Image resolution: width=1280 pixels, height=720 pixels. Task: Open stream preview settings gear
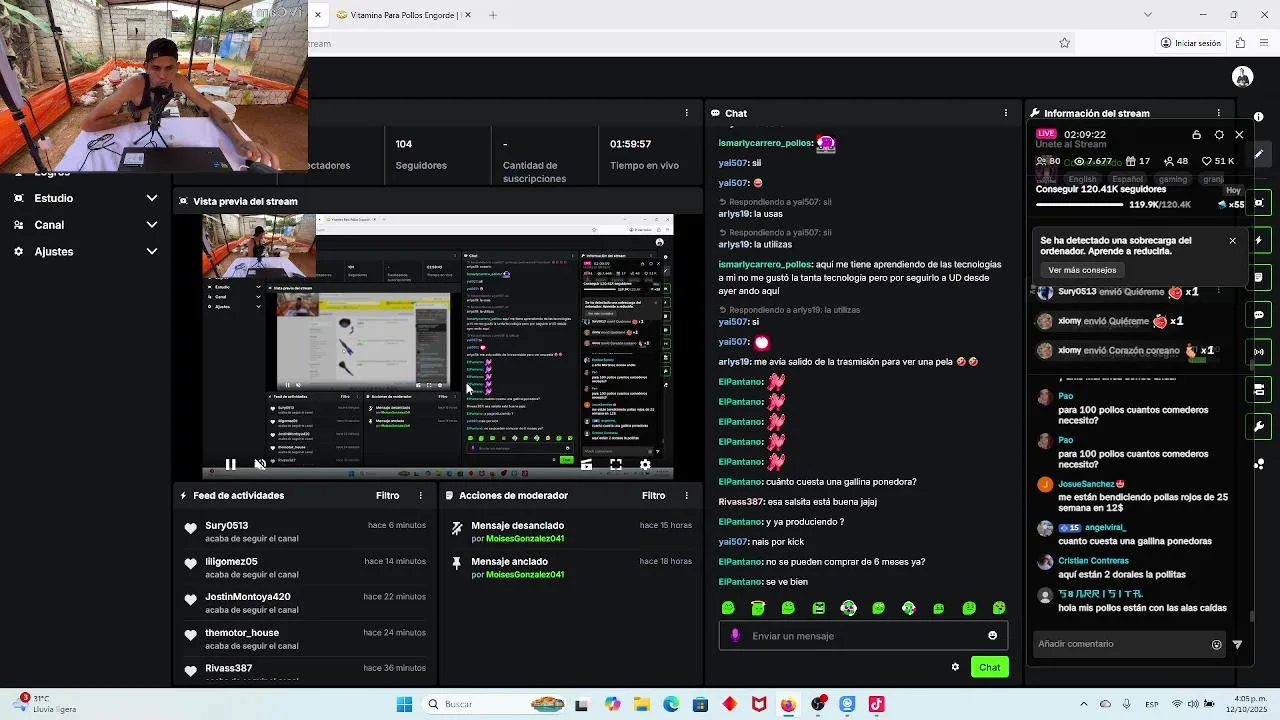click(x=645, y=464)
